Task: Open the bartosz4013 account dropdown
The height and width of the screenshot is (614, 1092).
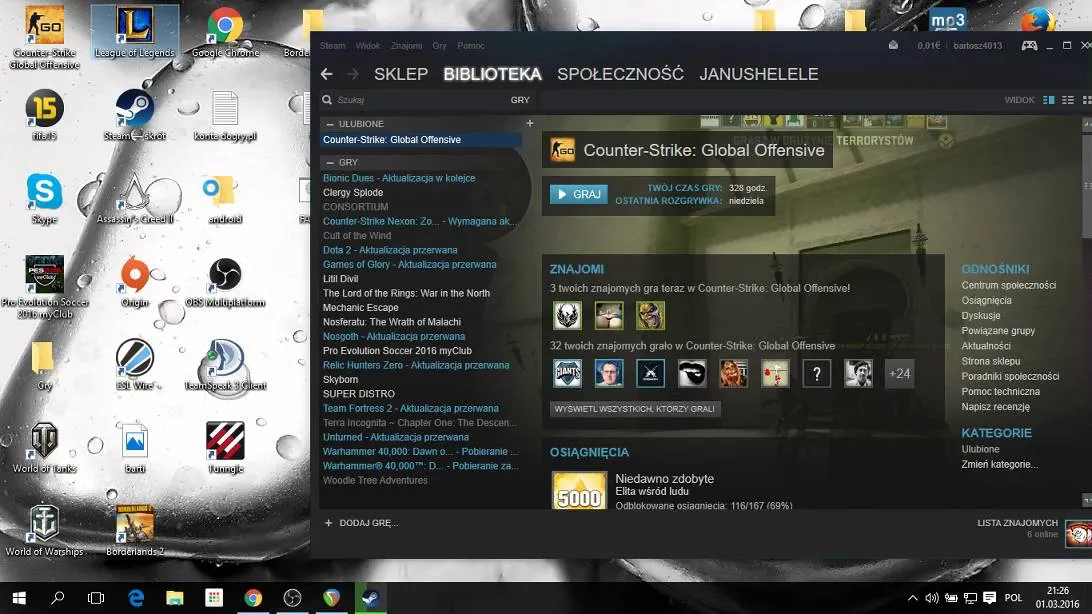Action: click(977, 46)
